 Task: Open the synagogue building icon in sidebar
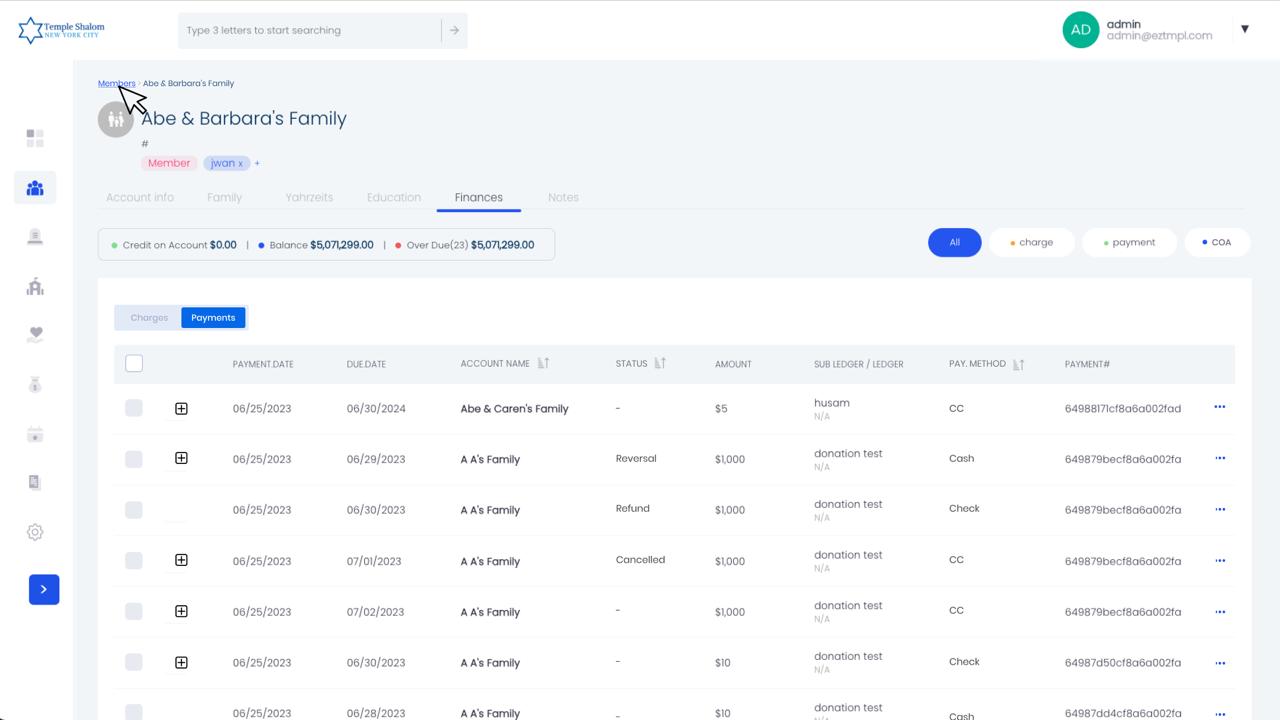(35, 287)
